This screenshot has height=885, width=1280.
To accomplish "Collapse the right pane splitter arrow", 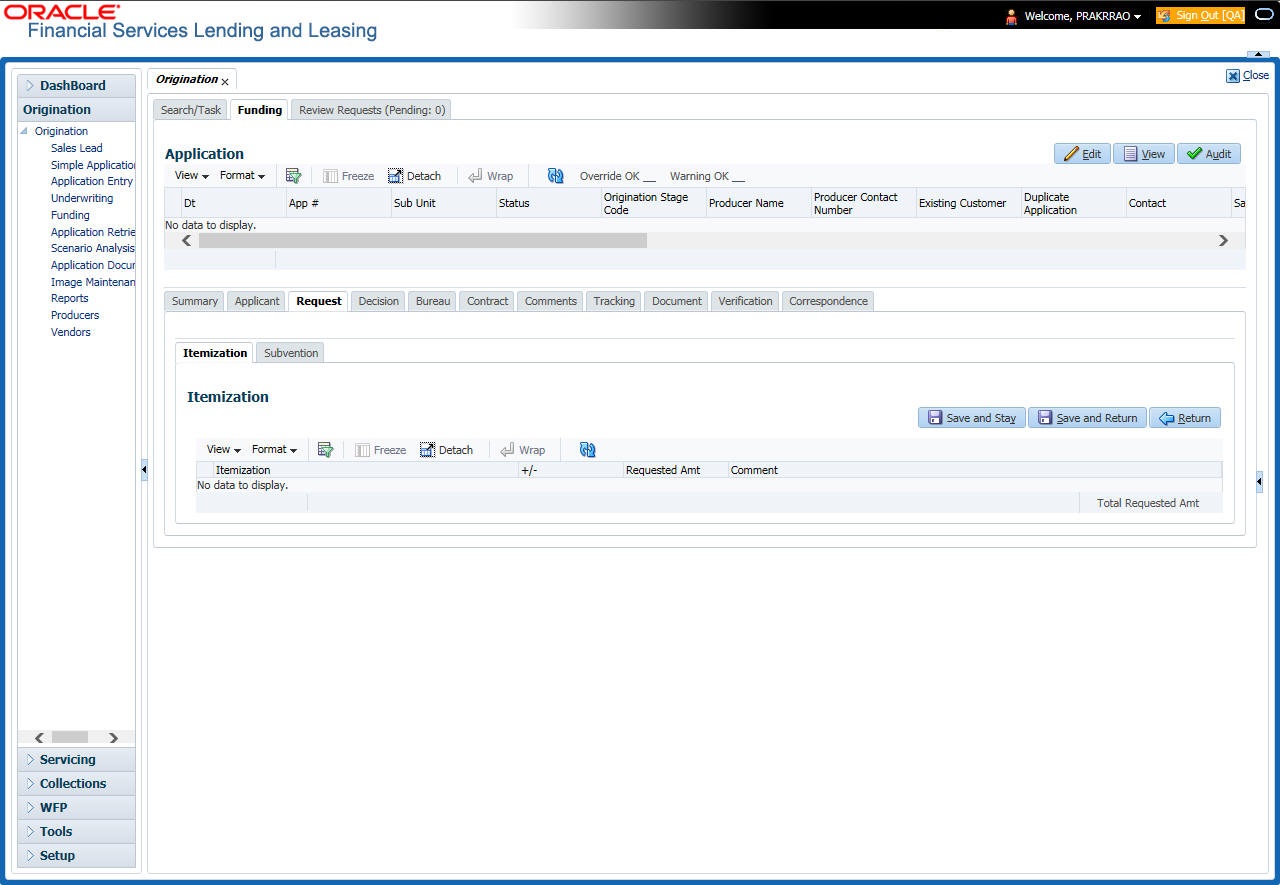I will 1259,482.
